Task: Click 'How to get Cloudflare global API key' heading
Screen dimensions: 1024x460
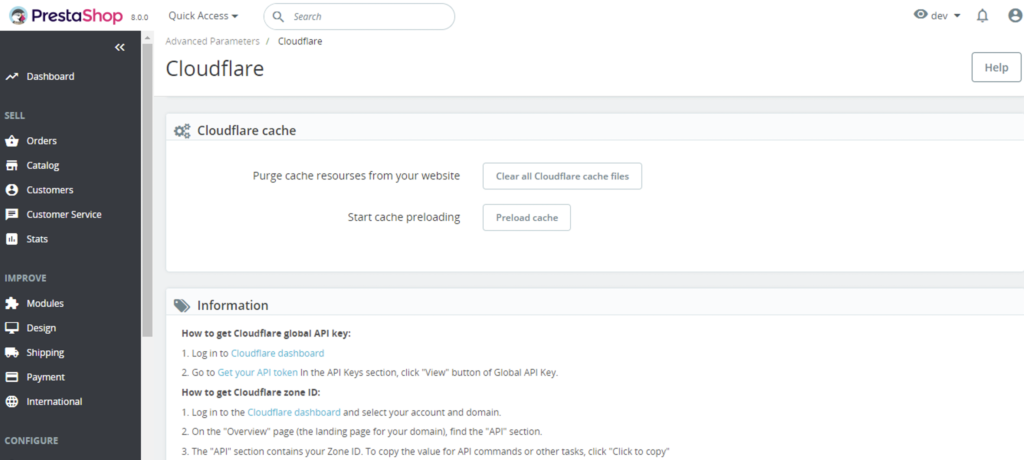Action: [266, 333]
